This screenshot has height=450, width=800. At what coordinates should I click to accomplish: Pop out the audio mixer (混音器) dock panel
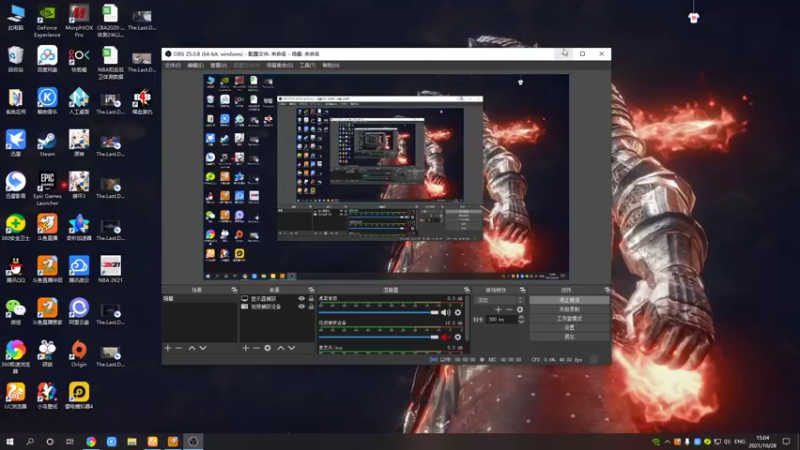[x=466, y=290]
